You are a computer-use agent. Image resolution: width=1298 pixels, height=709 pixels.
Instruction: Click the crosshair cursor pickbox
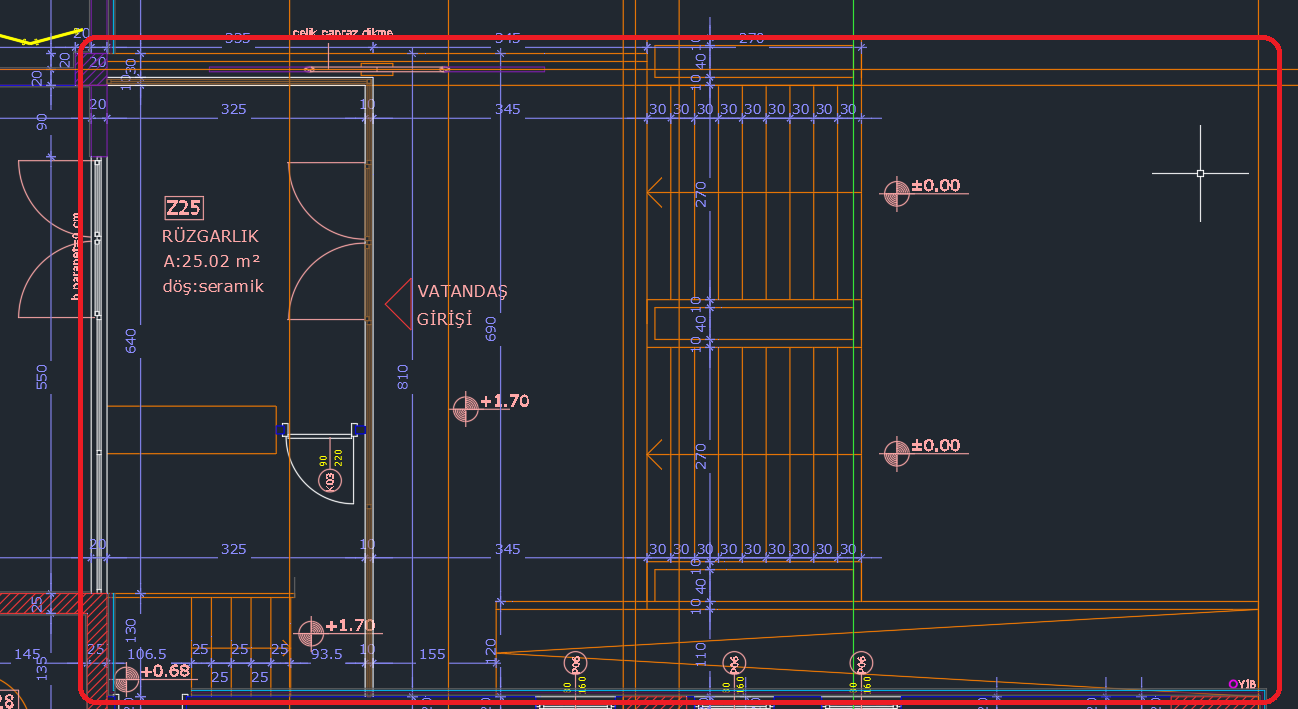tap(1200, 173)
